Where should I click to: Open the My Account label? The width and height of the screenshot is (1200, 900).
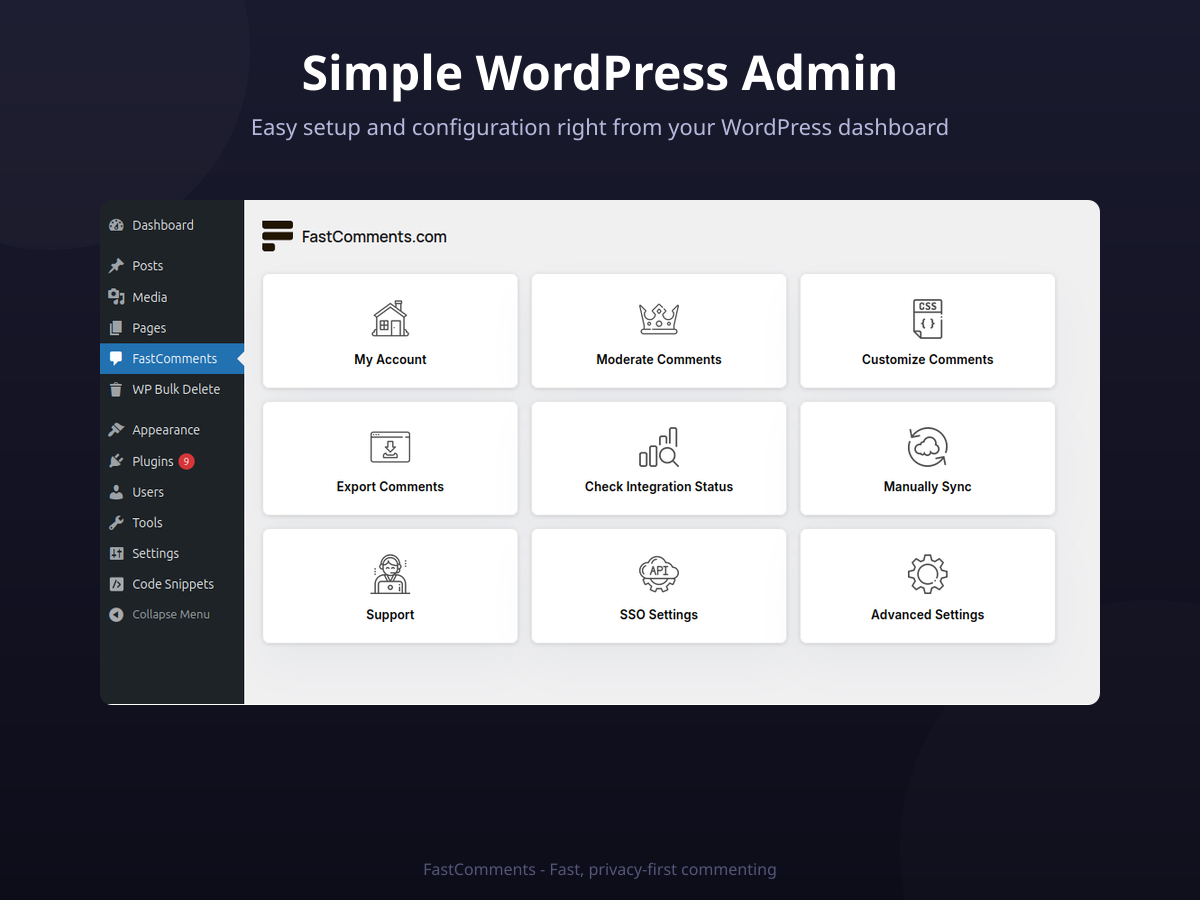[390, 360]
